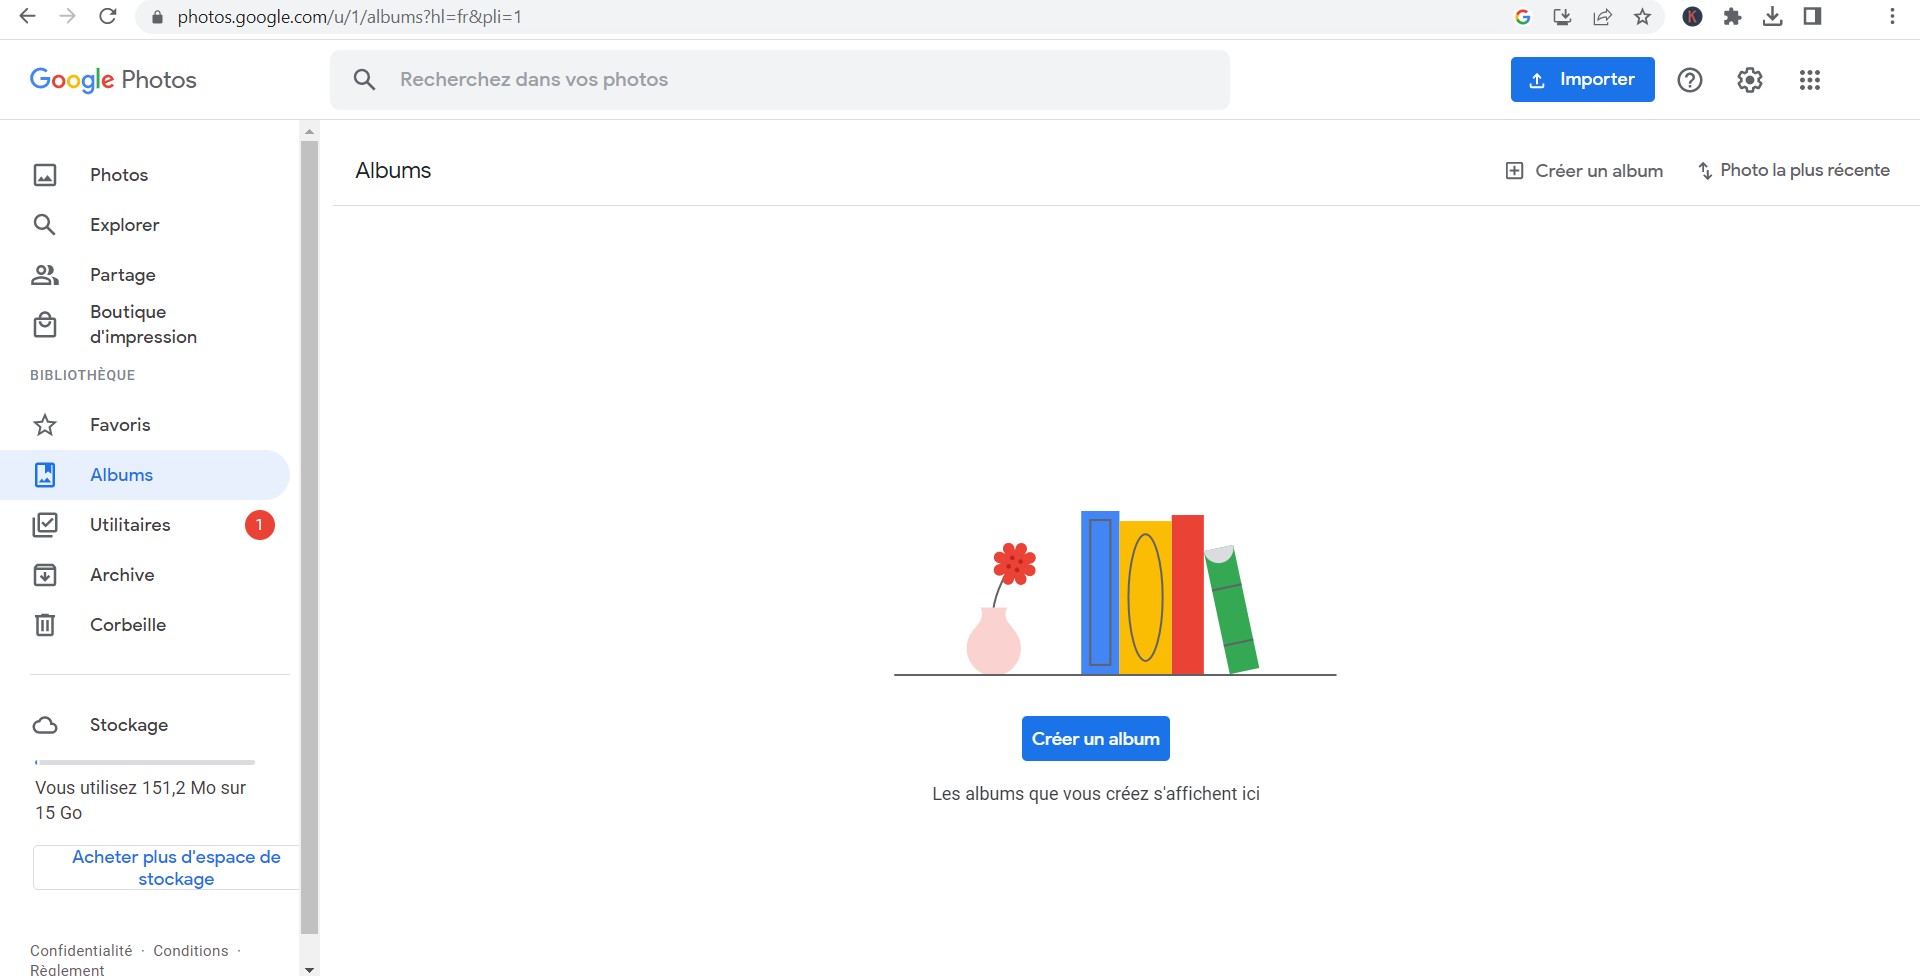Click the Boutique d'impression bag icon
The height and width of the screenshot is (976, 1920).
point(45,325)
